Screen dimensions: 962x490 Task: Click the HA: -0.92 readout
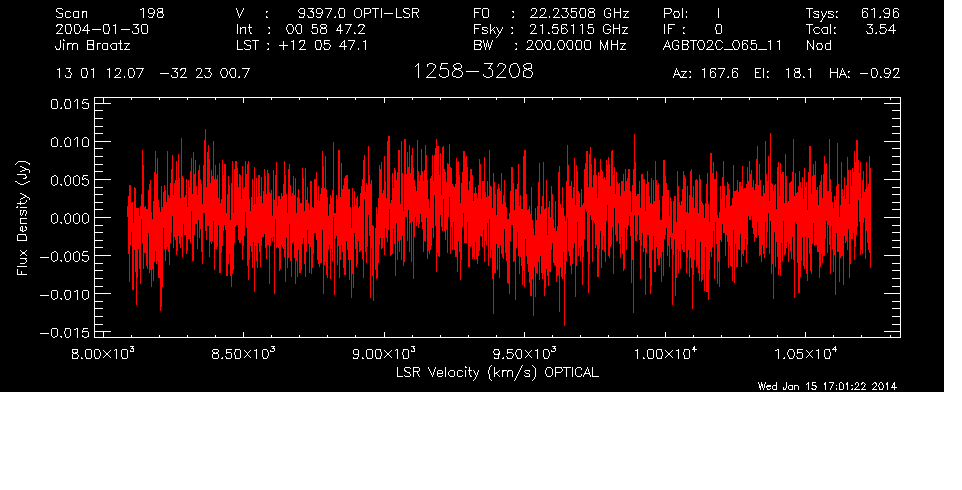[x=864, y=74]
